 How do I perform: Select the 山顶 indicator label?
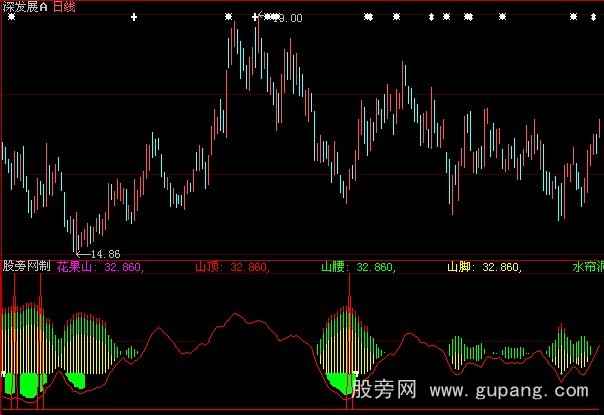point(208,268)
